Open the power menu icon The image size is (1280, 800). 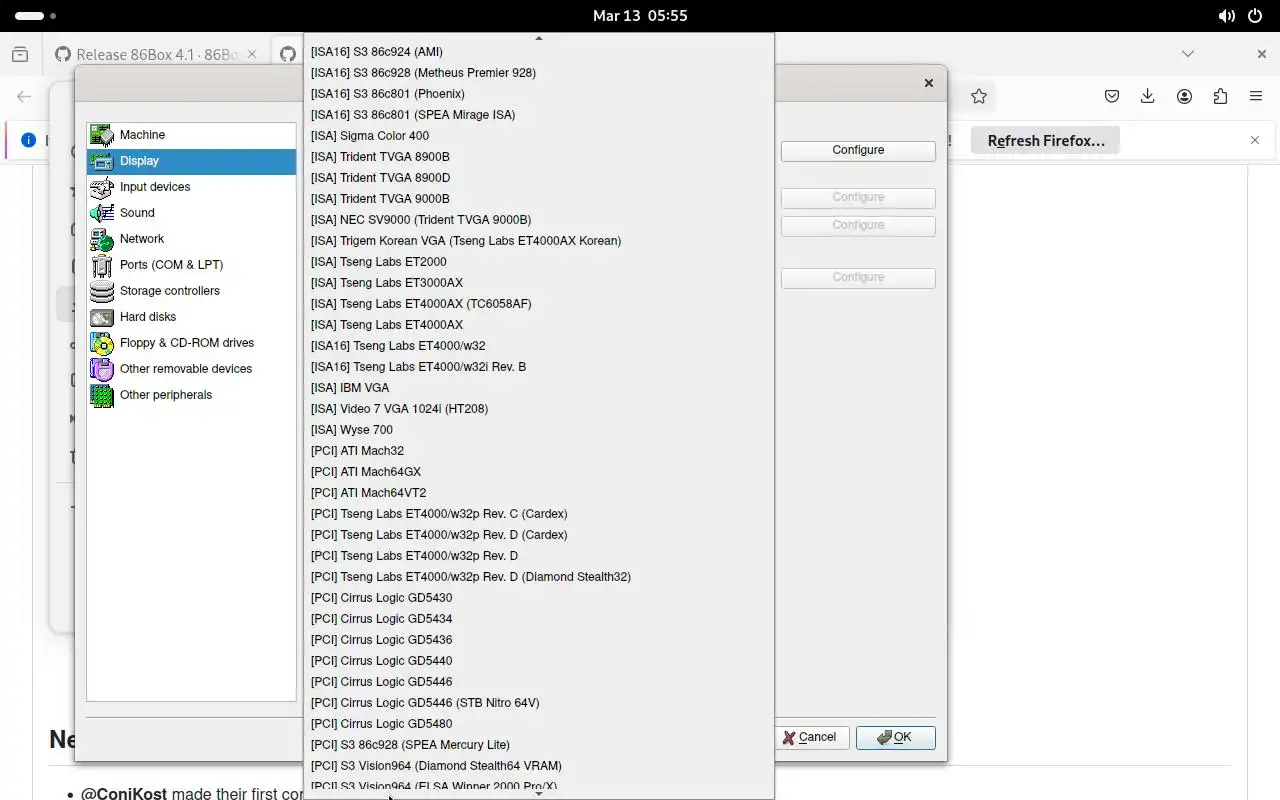coord(1257,16)
